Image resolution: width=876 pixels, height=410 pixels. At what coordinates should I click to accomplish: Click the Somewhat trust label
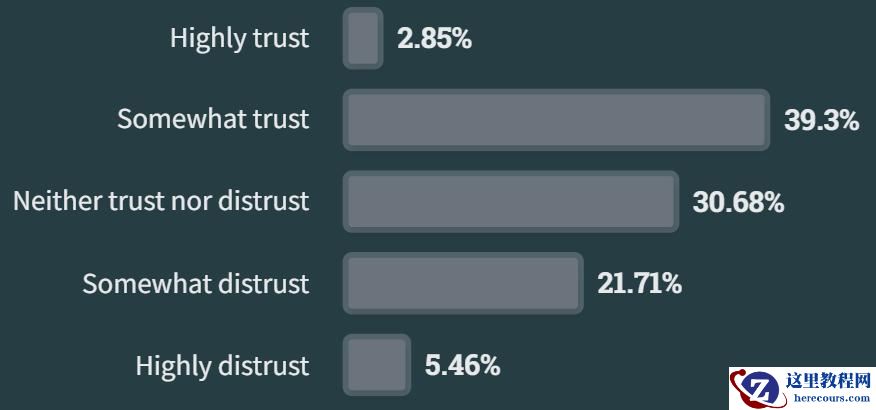pos(213,120)
